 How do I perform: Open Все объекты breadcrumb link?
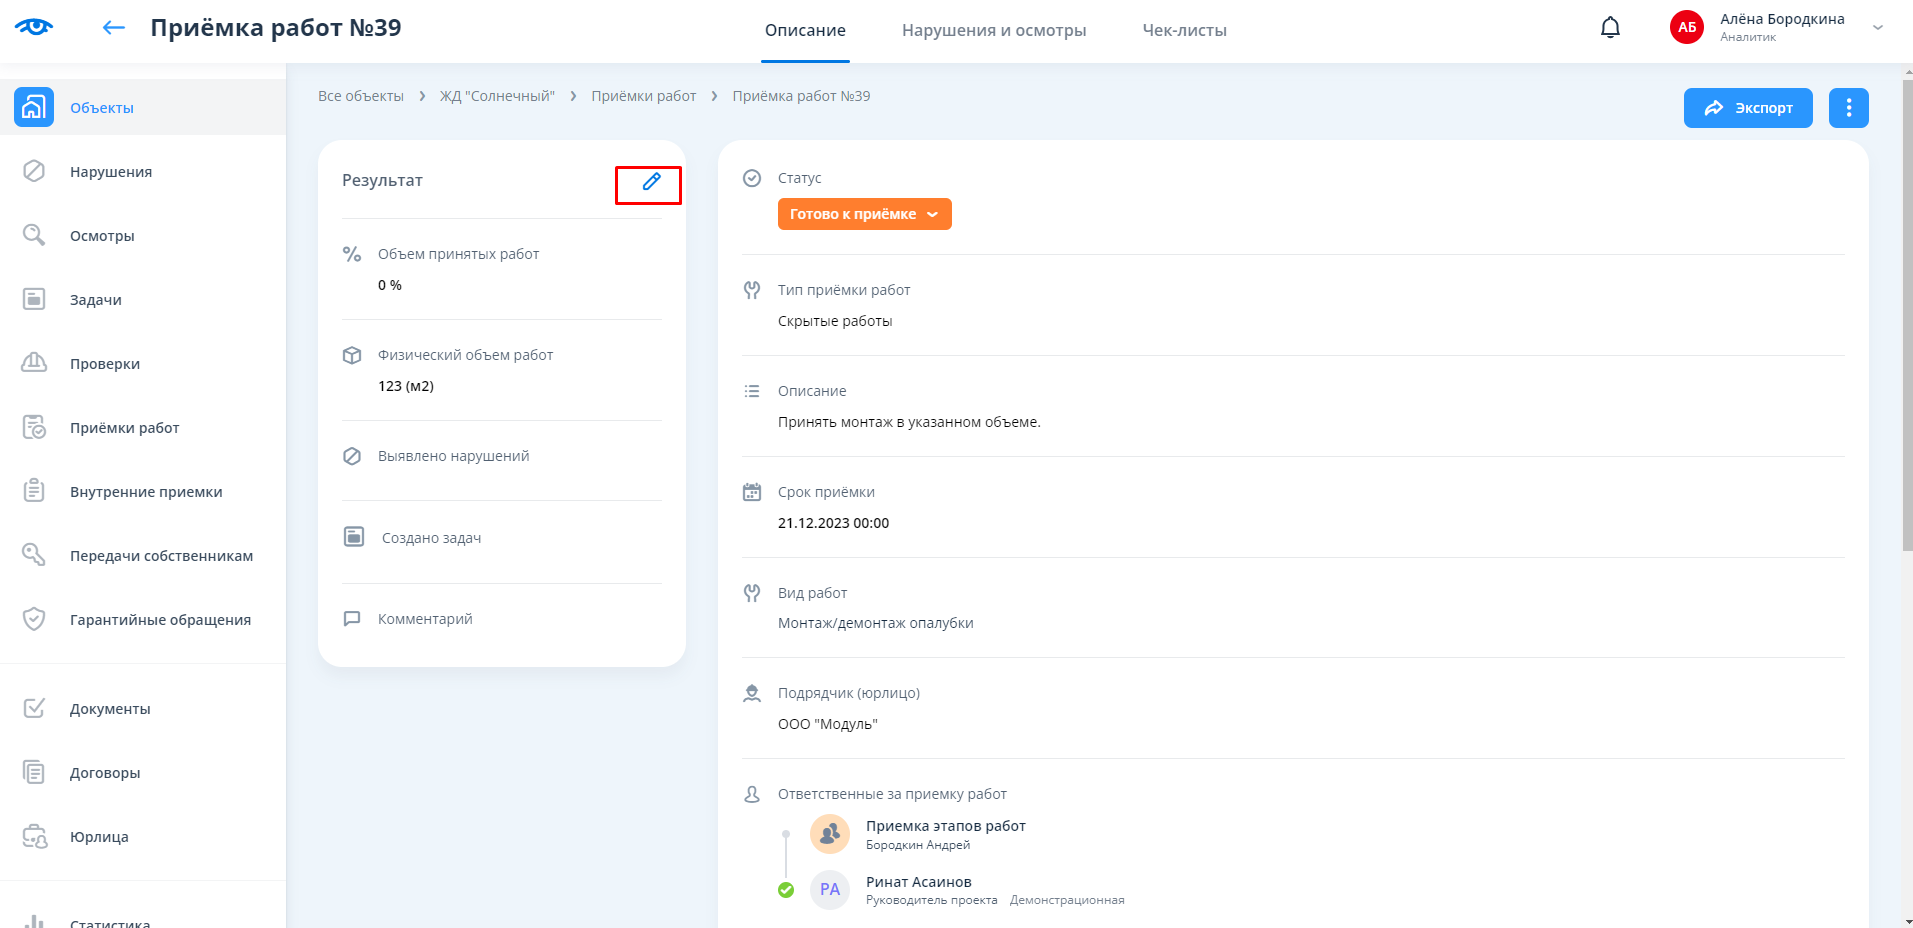point(361,96)
